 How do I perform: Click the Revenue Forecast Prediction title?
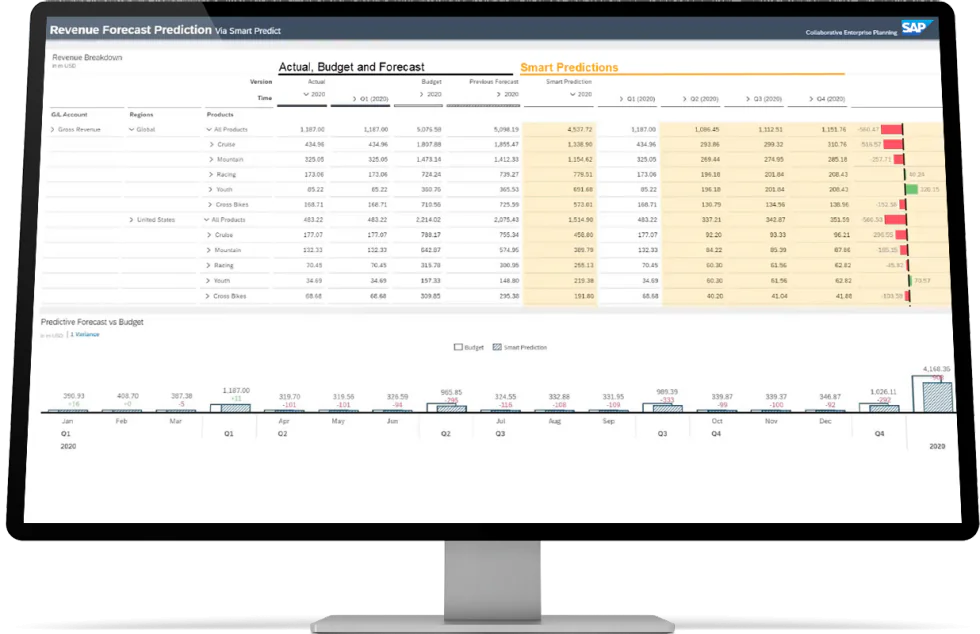[131, 29]
